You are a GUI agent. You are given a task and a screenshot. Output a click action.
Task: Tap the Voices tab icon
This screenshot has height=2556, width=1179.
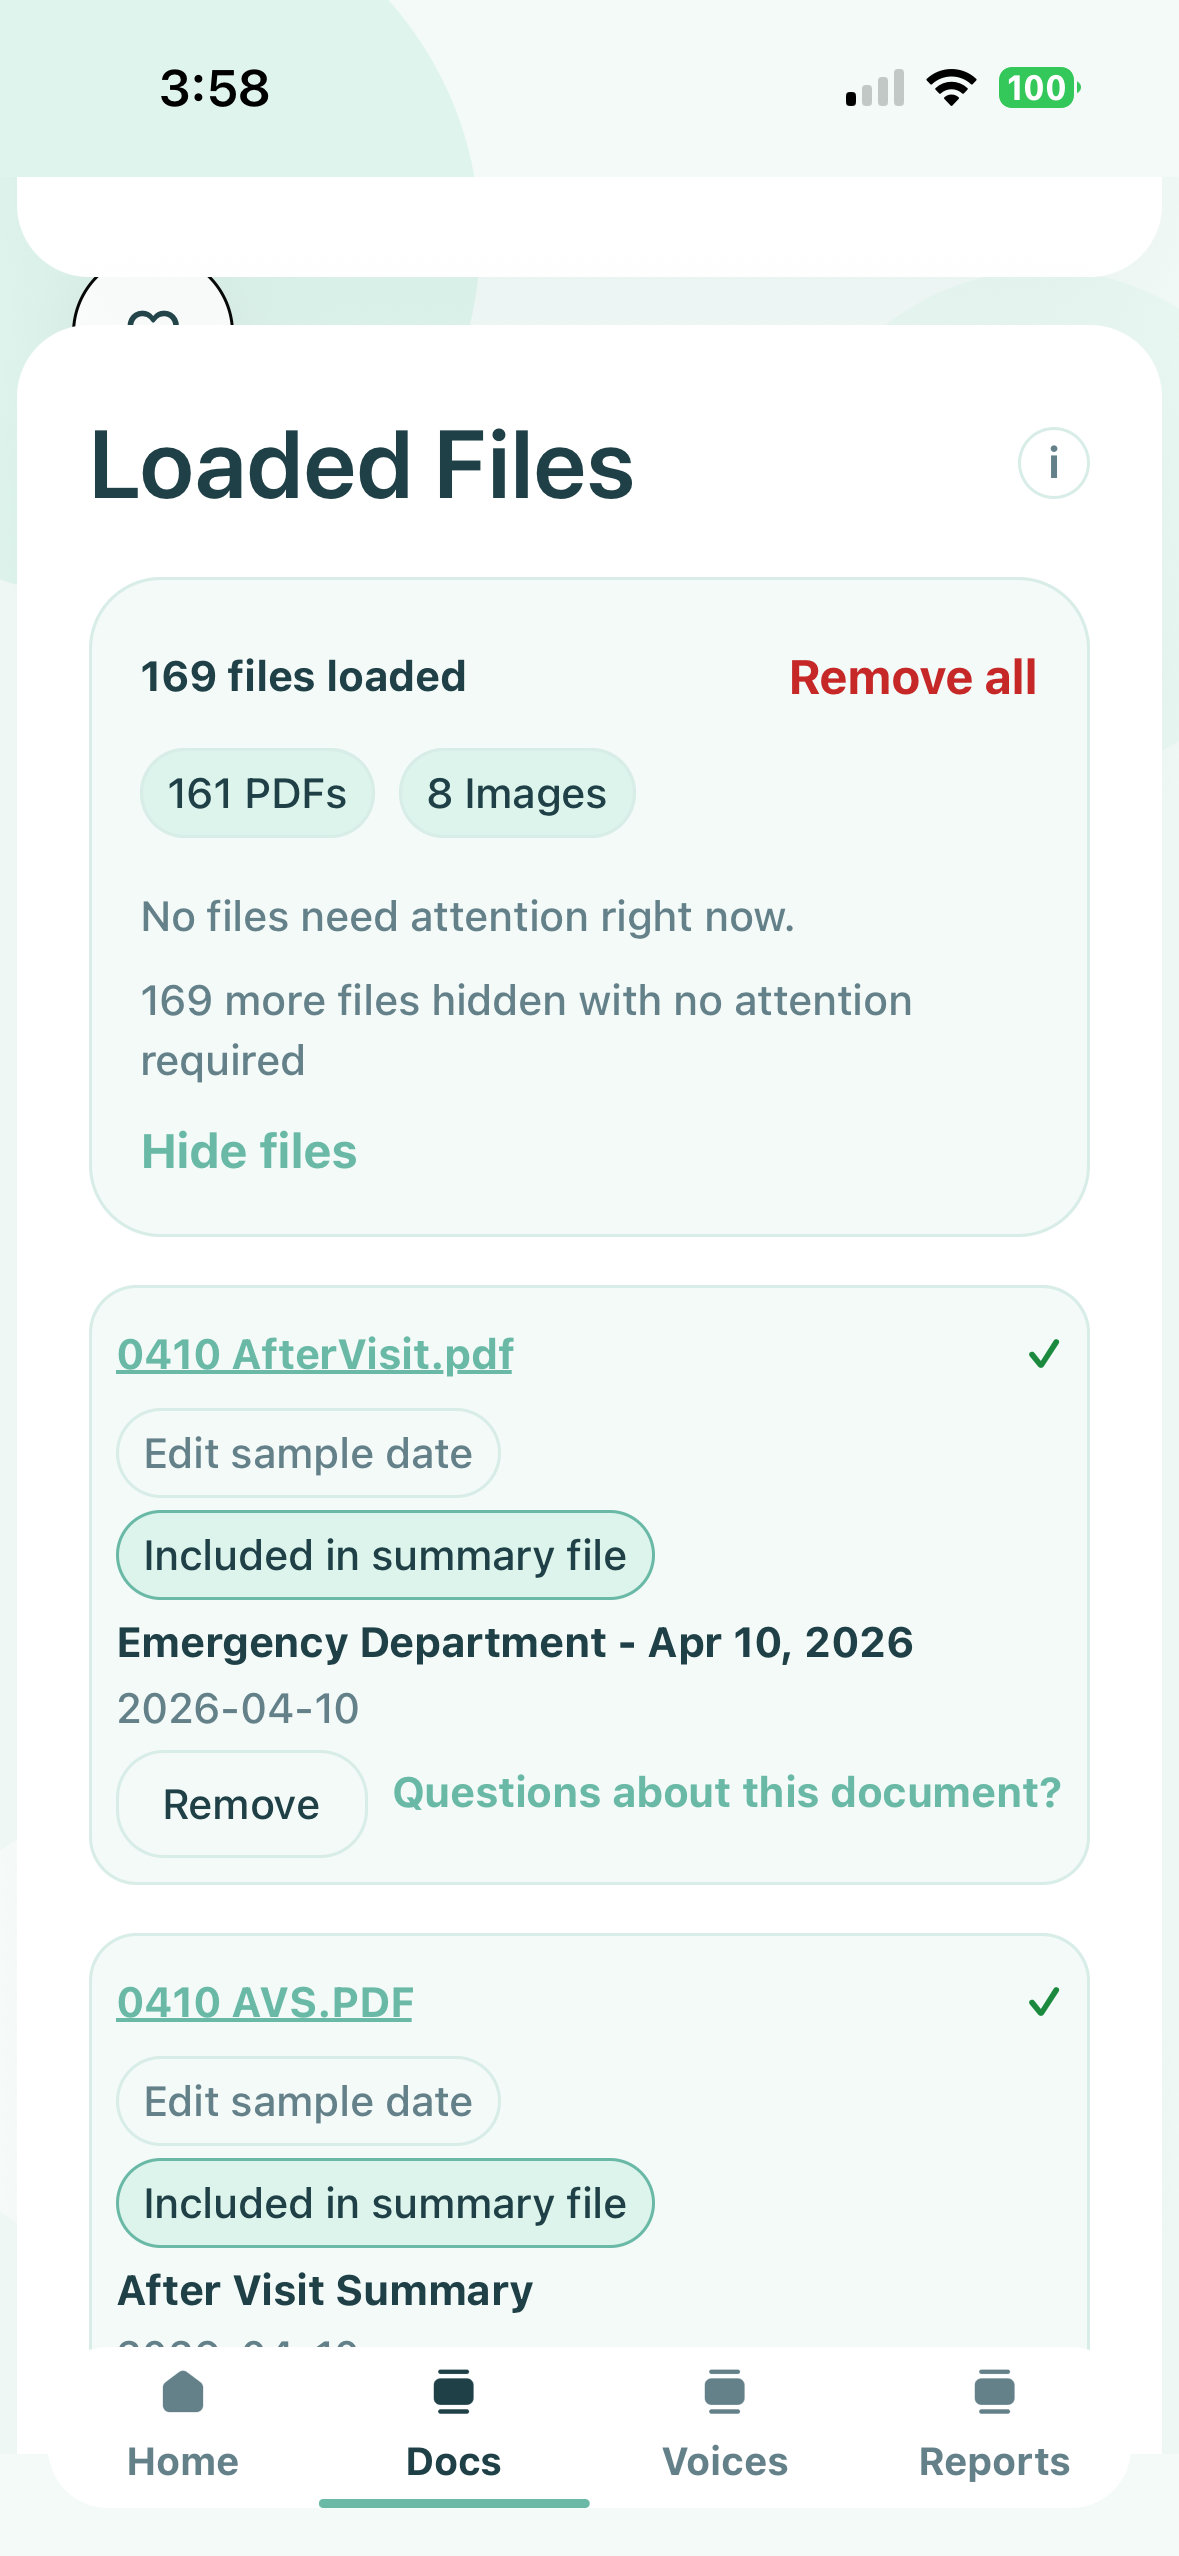coord(725,2392)
